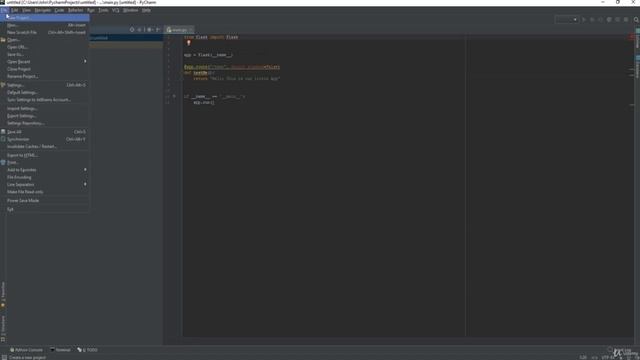Open the Help menu

tap(146, 10)
